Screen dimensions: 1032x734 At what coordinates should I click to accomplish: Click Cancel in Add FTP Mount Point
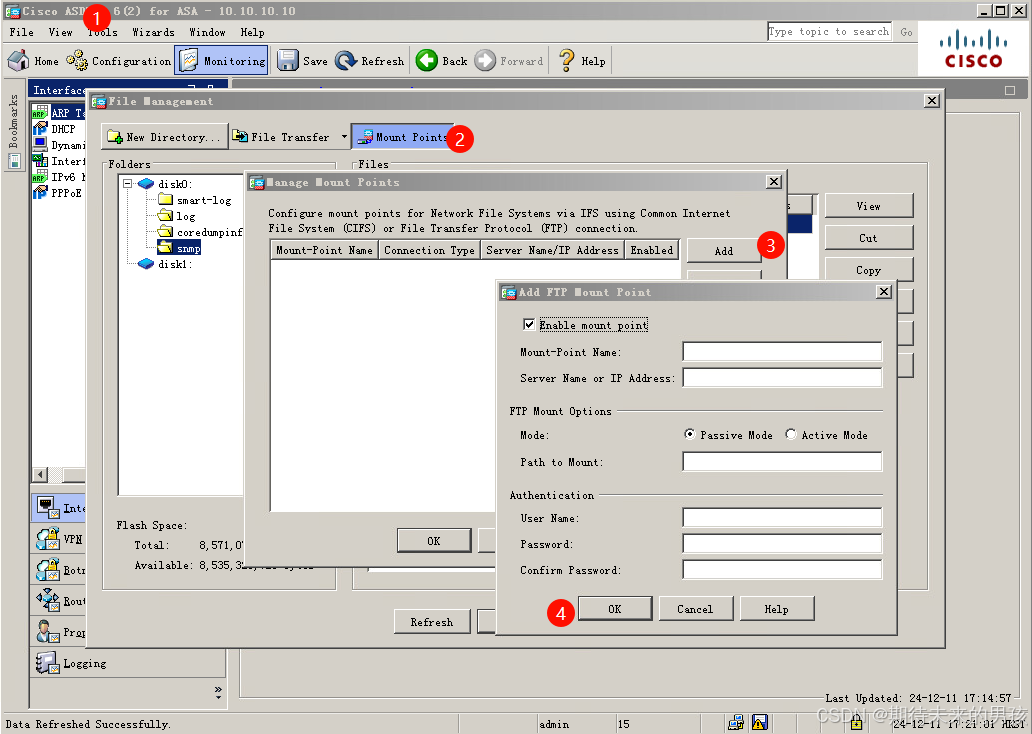[695, 609]
